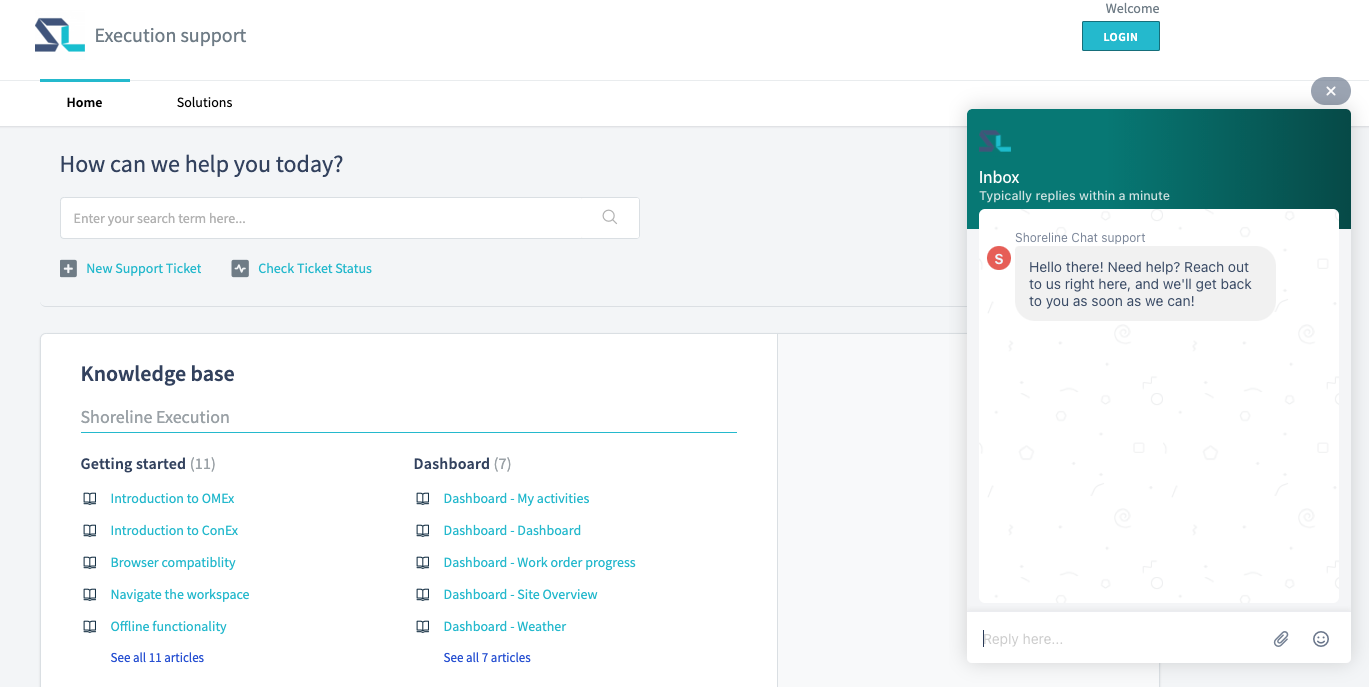Click the red S avatar in chat
The height and width of the screenshot is (687, 1369).
pyautogui.click(x=998, y=258)
